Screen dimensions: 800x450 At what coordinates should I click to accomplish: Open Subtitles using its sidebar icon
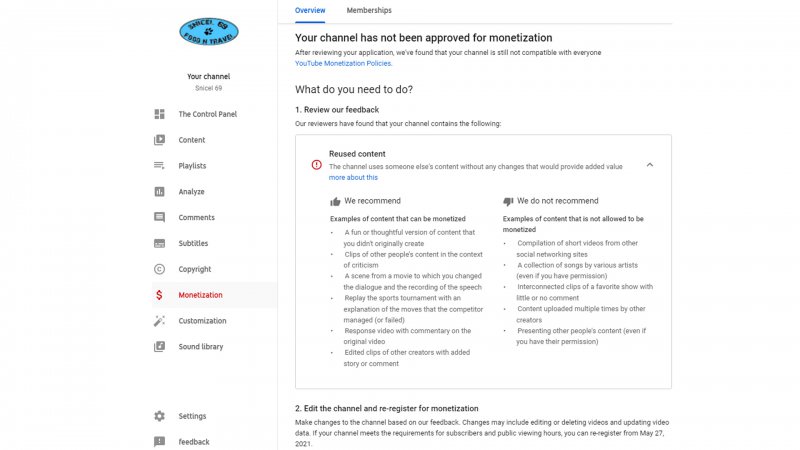[x=159, y=243]
